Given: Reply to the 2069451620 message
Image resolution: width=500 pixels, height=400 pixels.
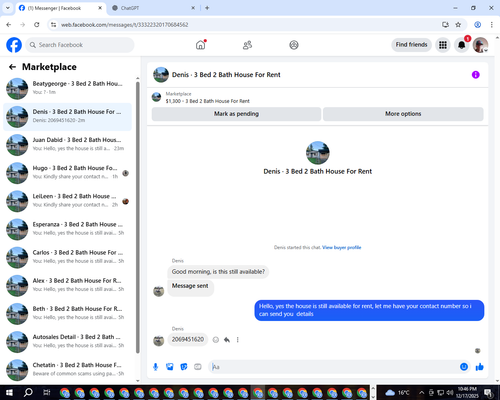Looking at the screenshot, I should [227, 340].
